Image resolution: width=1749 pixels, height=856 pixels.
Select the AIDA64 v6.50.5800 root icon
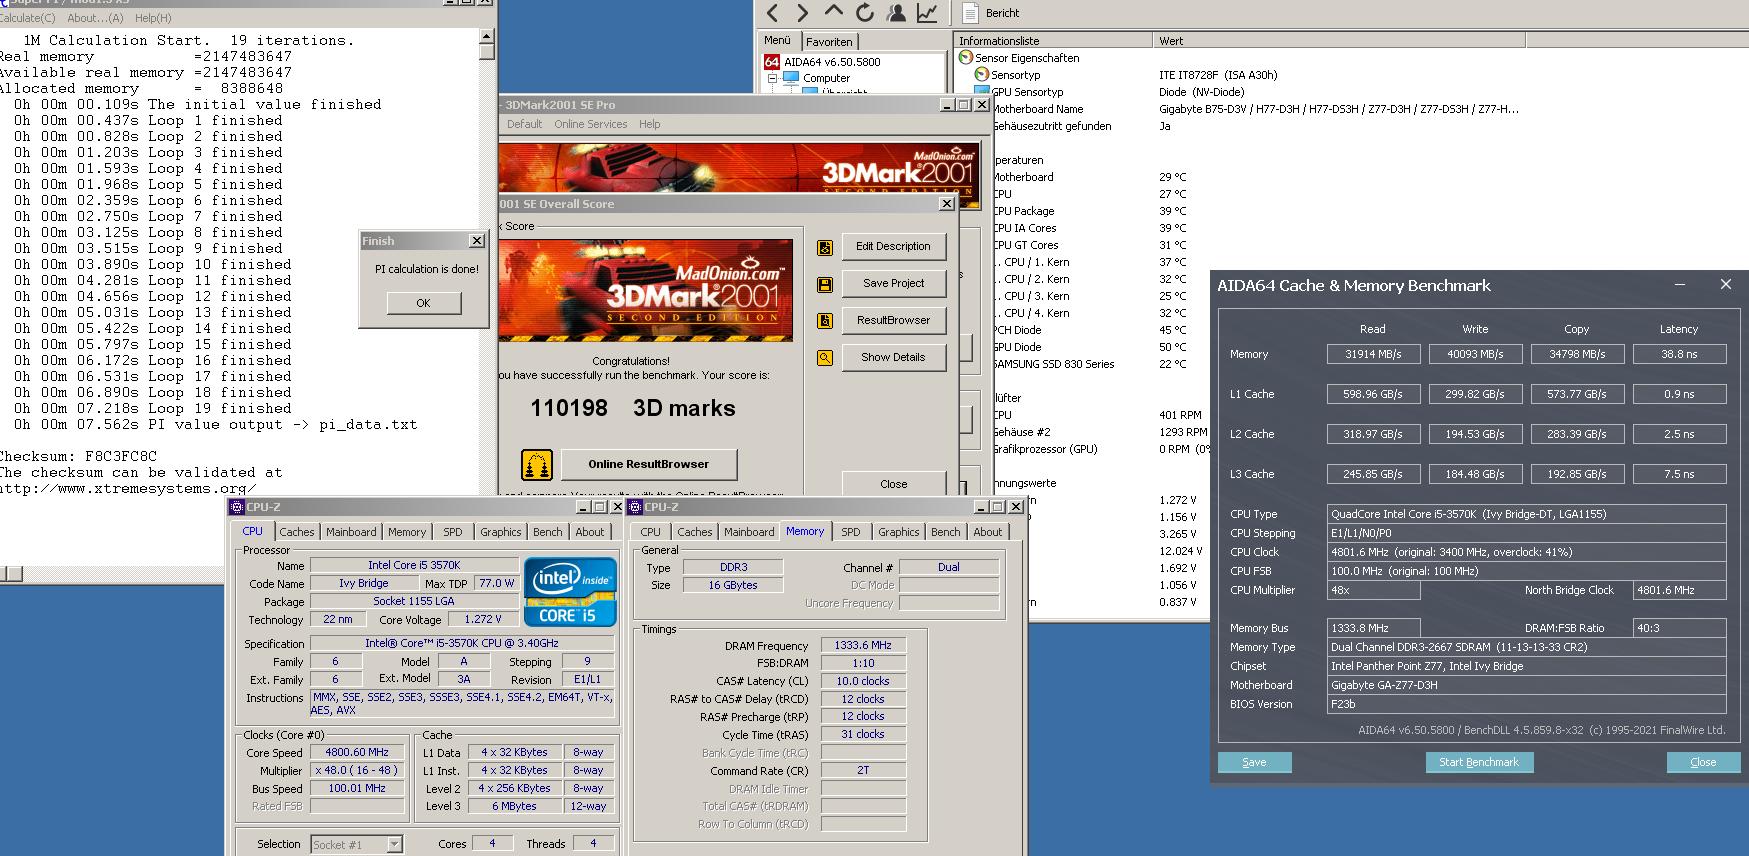[x=772, y=61]
